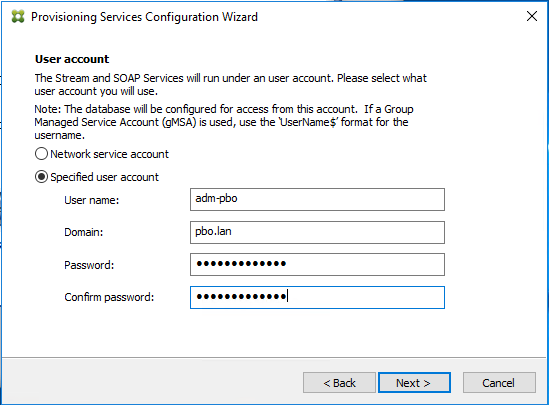The width and height of the screenshot is (549, 405).
Task: Click into the User name field
Action: [x=317, y=200]
